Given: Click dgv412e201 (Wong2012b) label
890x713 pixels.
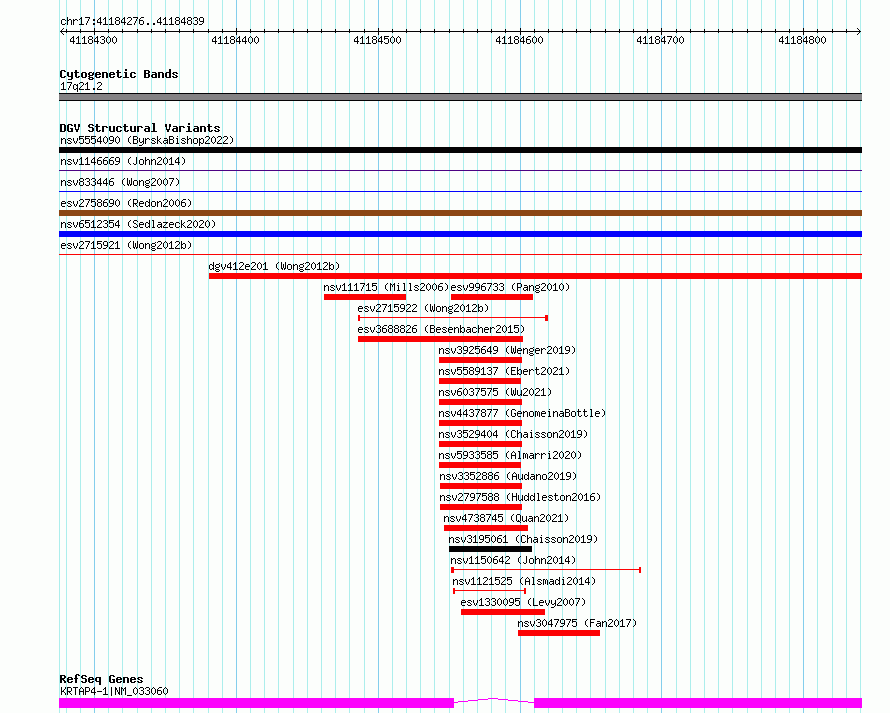Looking at the screenshot, I should (x=274, y=266).
